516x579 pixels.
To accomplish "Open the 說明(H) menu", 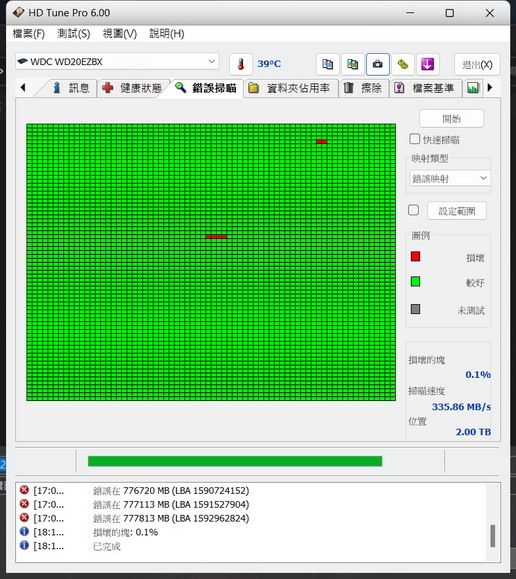I will click(x=167, y=34).
